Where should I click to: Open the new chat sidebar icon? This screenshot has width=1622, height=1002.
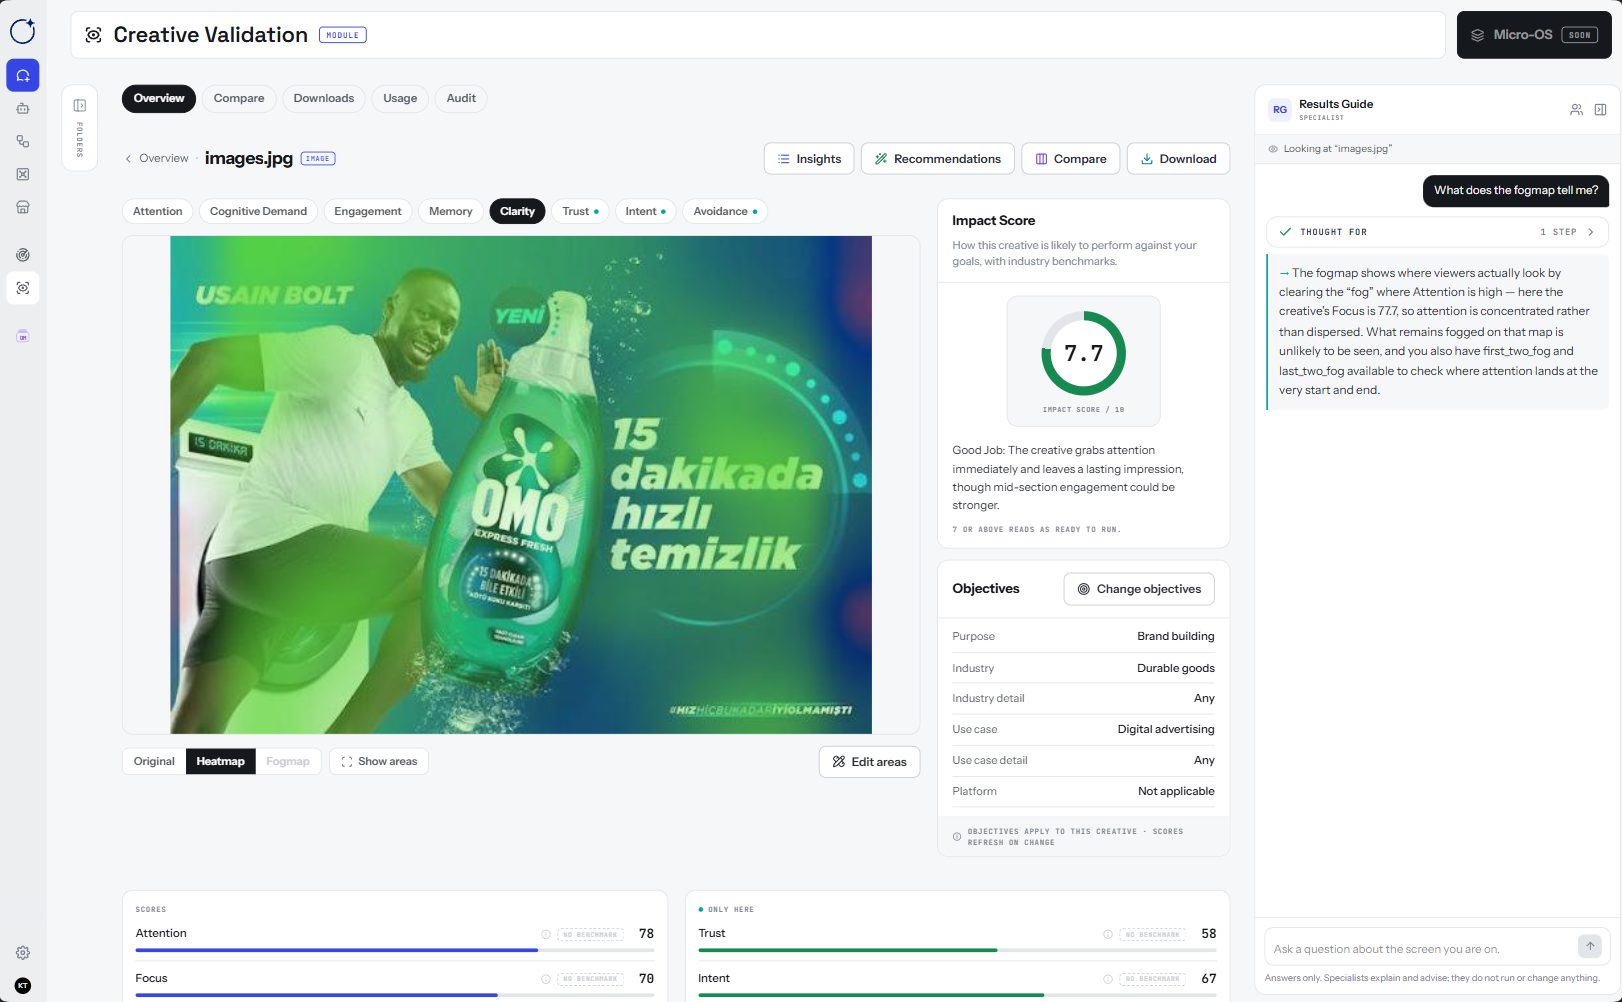(23, 75)
